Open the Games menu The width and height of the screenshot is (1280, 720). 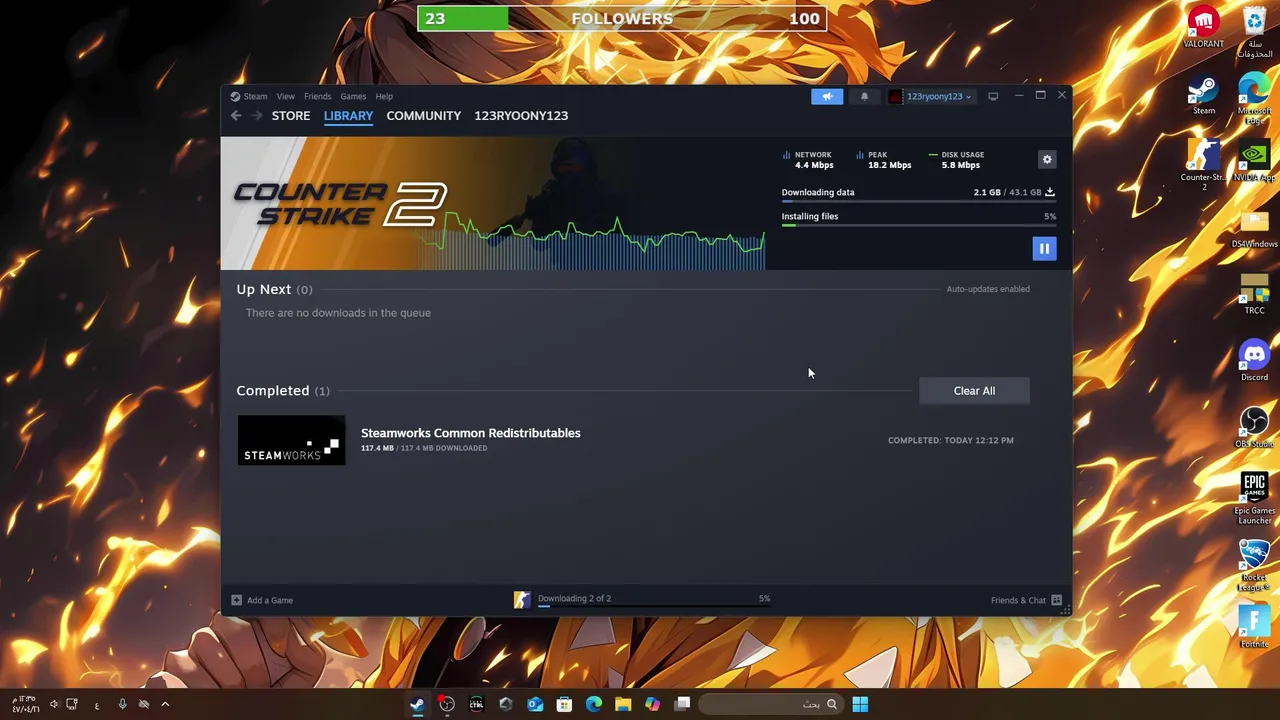[x=353, y=97]
